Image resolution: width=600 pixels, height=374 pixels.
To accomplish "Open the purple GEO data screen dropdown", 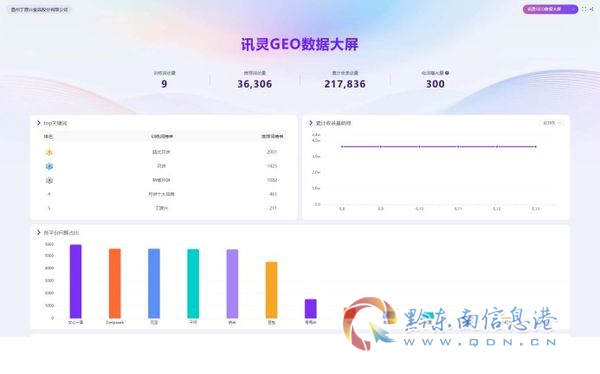I will tap(550, 9).
